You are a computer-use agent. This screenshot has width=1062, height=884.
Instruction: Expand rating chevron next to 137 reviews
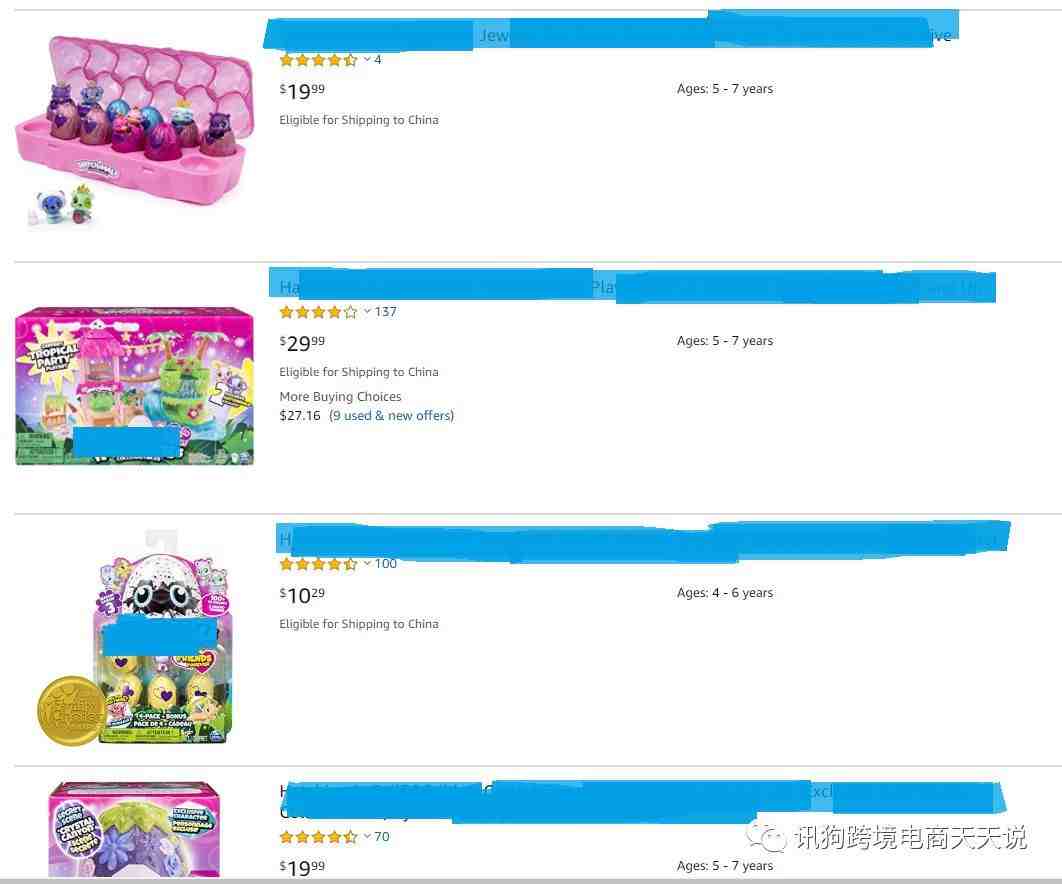367,312
